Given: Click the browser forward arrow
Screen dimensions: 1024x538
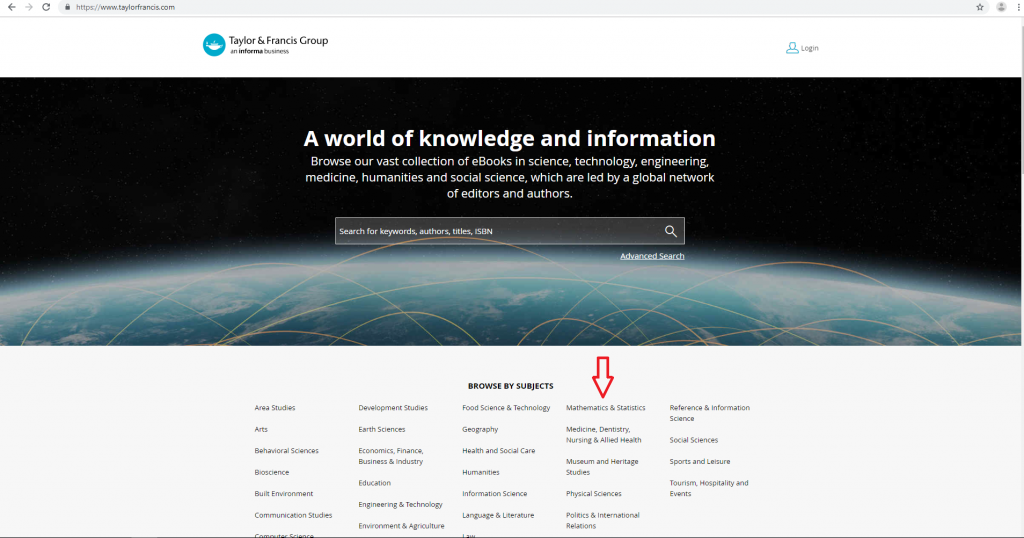Looking at the screenshot, I should 27,7.
